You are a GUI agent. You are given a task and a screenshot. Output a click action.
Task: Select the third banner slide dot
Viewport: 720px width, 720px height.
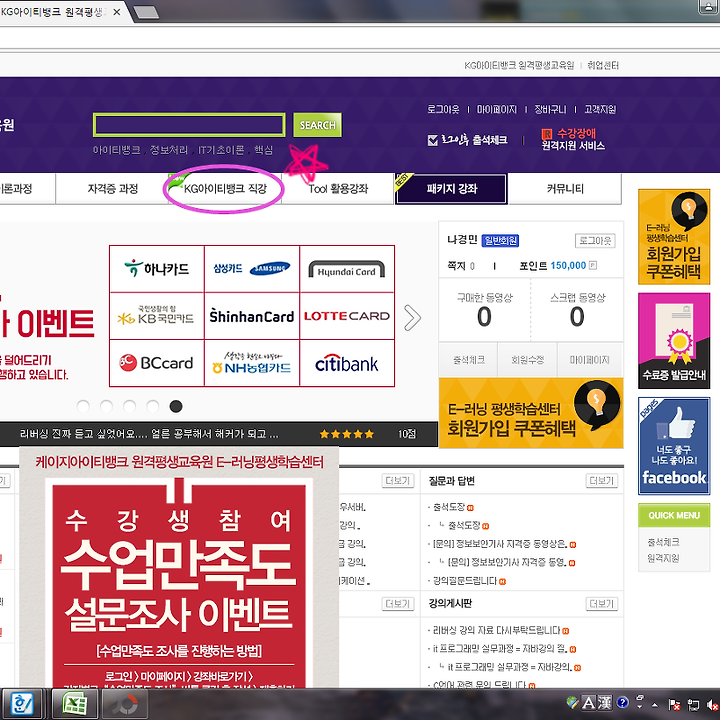click(x=129, y=406)
